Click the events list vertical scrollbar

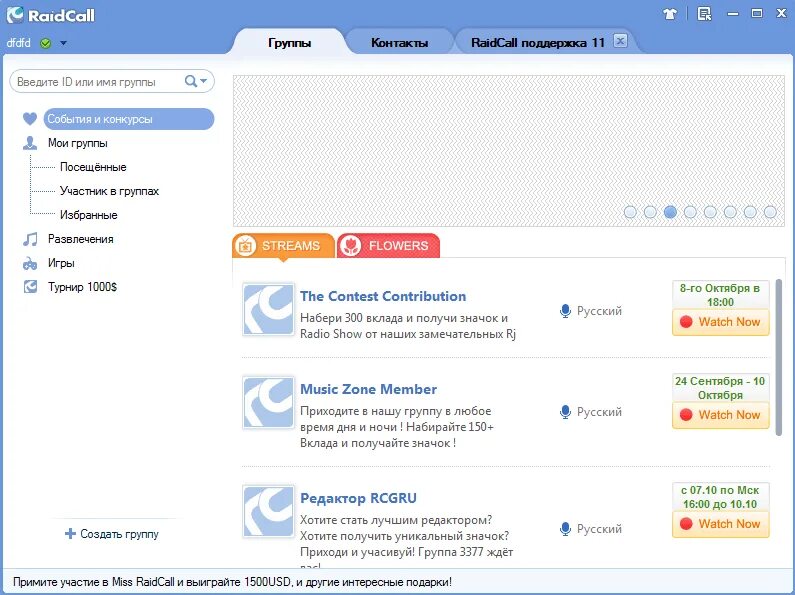[x=779, y=357]
